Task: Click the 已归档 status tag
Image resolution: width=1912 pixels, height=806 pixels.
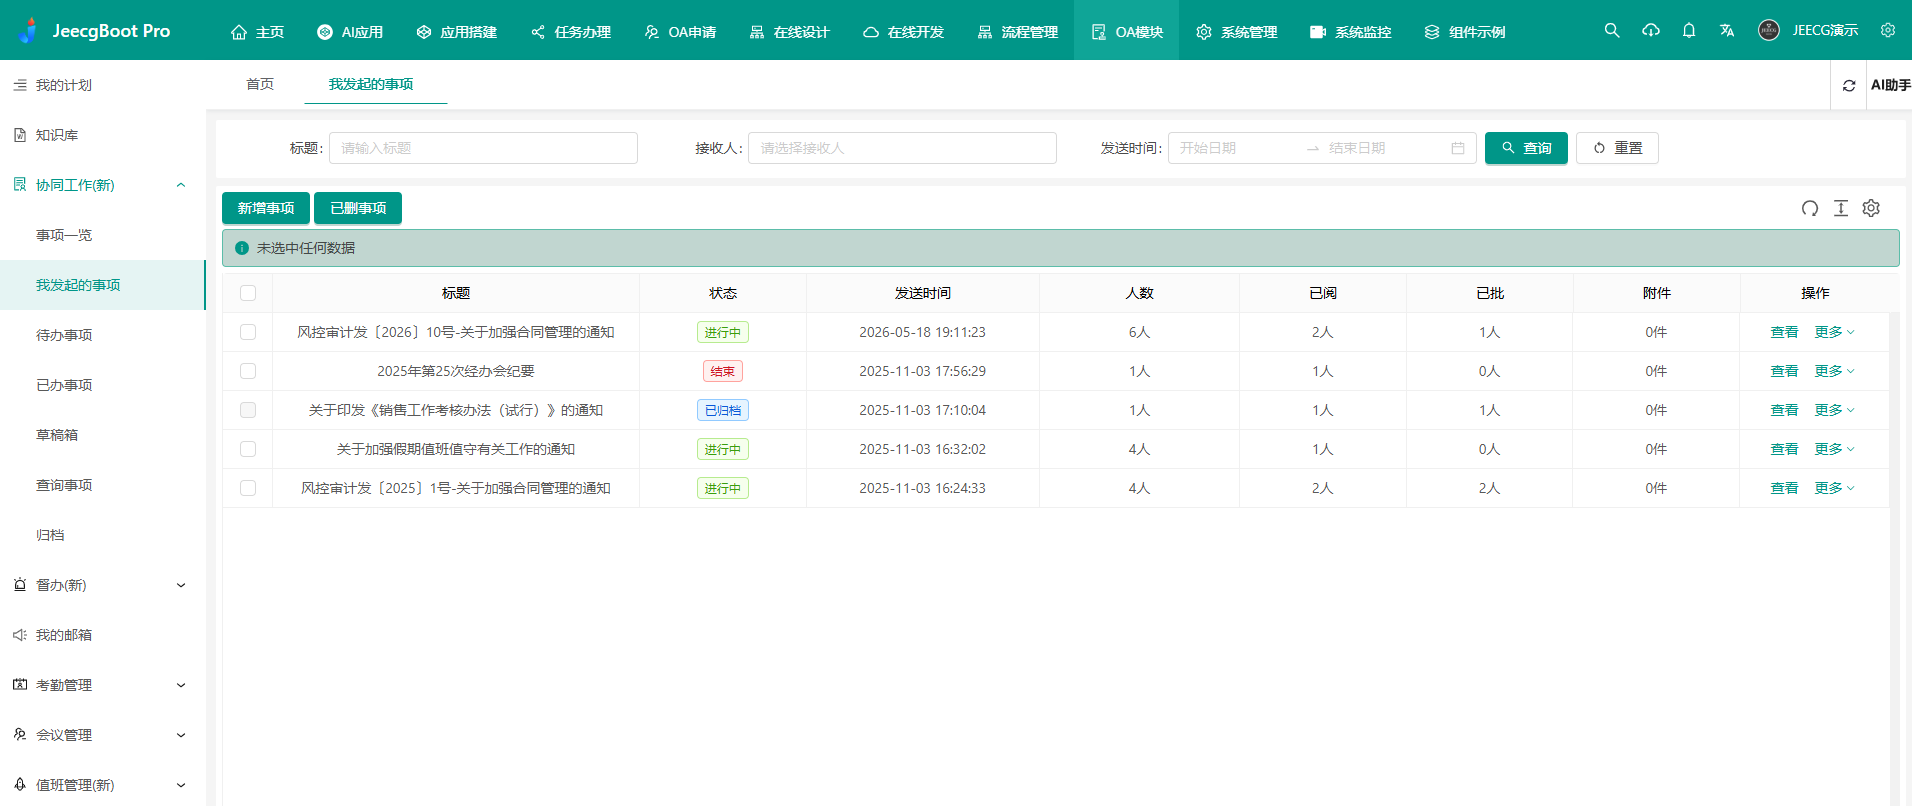Action: coord(723,410)
